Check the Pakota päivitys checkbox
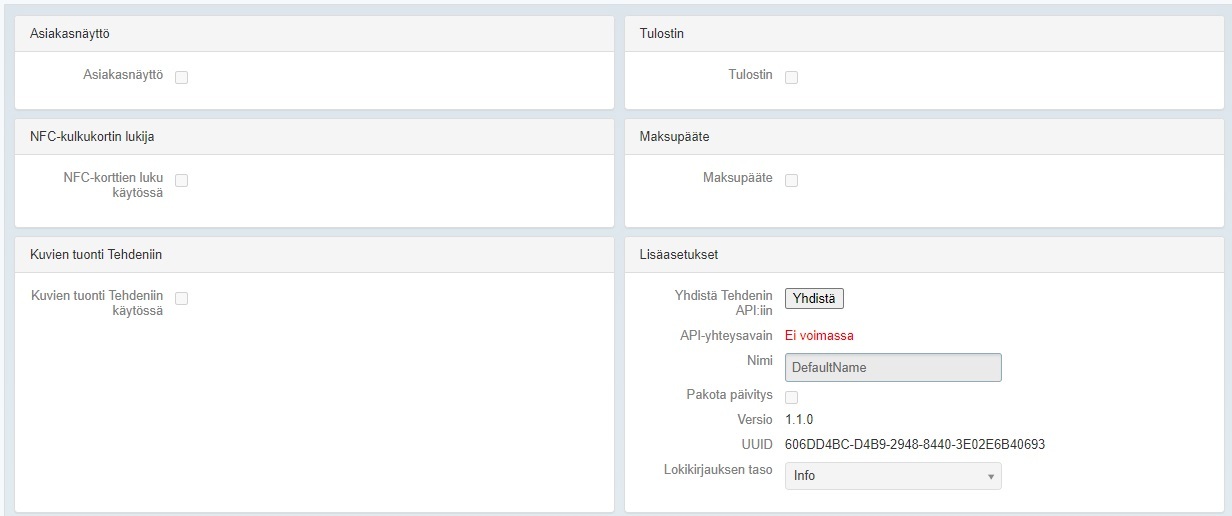The image size is (1232, 516). [791, 397]
